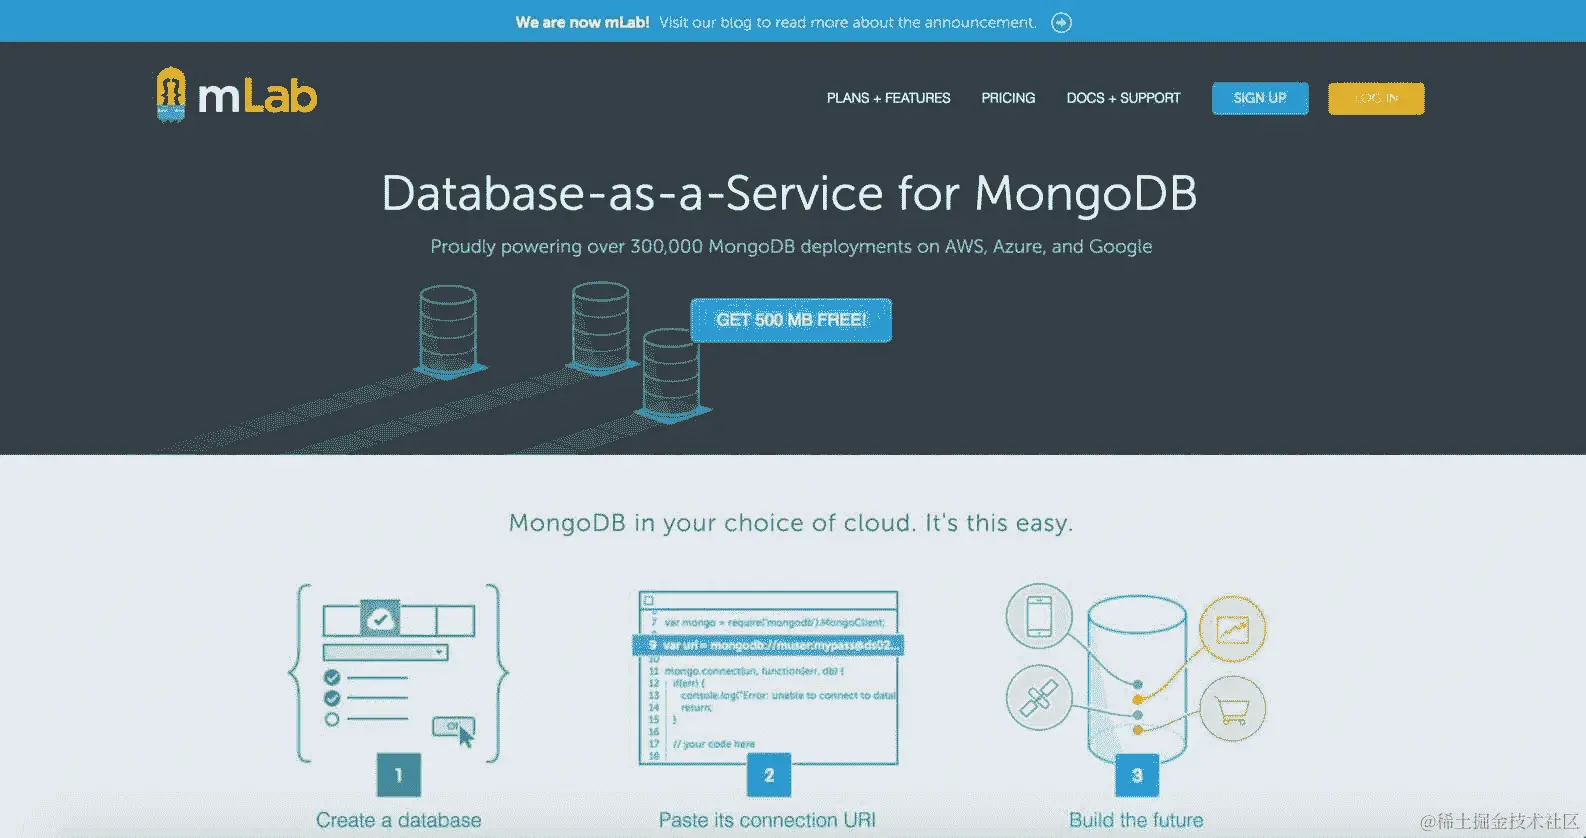The height and width of the screenshot is (838, 1586).
Task: Click the highlighted var uri code line
Action: 769,645
